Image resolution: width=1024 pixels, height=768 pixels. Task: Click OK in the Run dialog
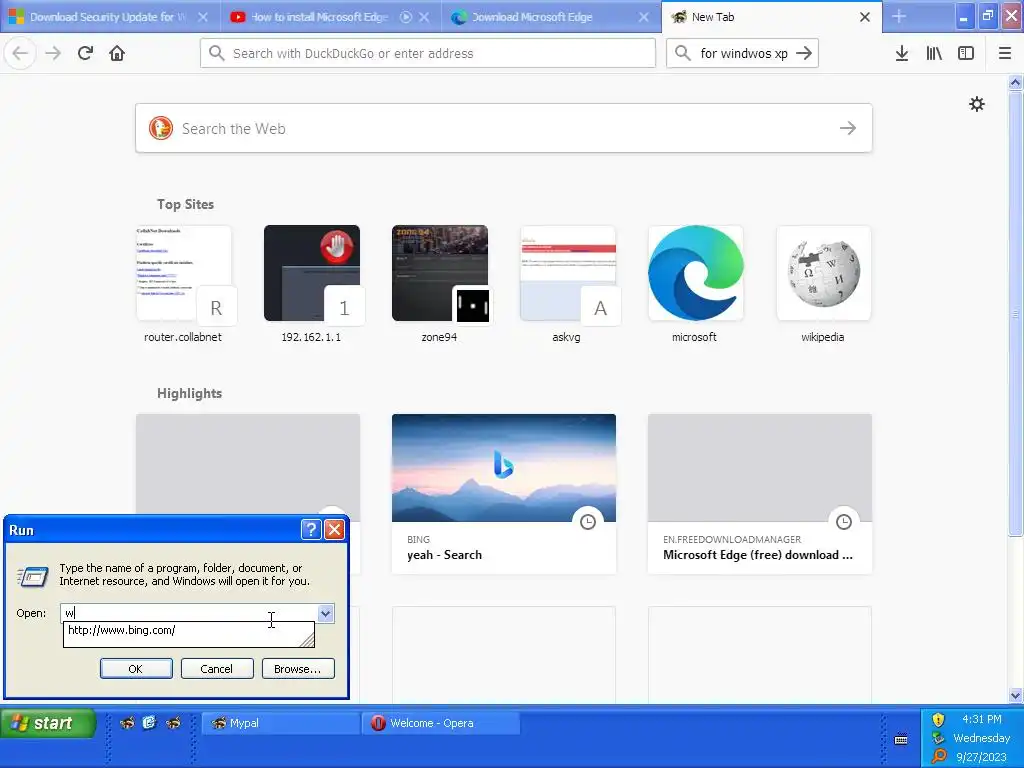point(136,669)
